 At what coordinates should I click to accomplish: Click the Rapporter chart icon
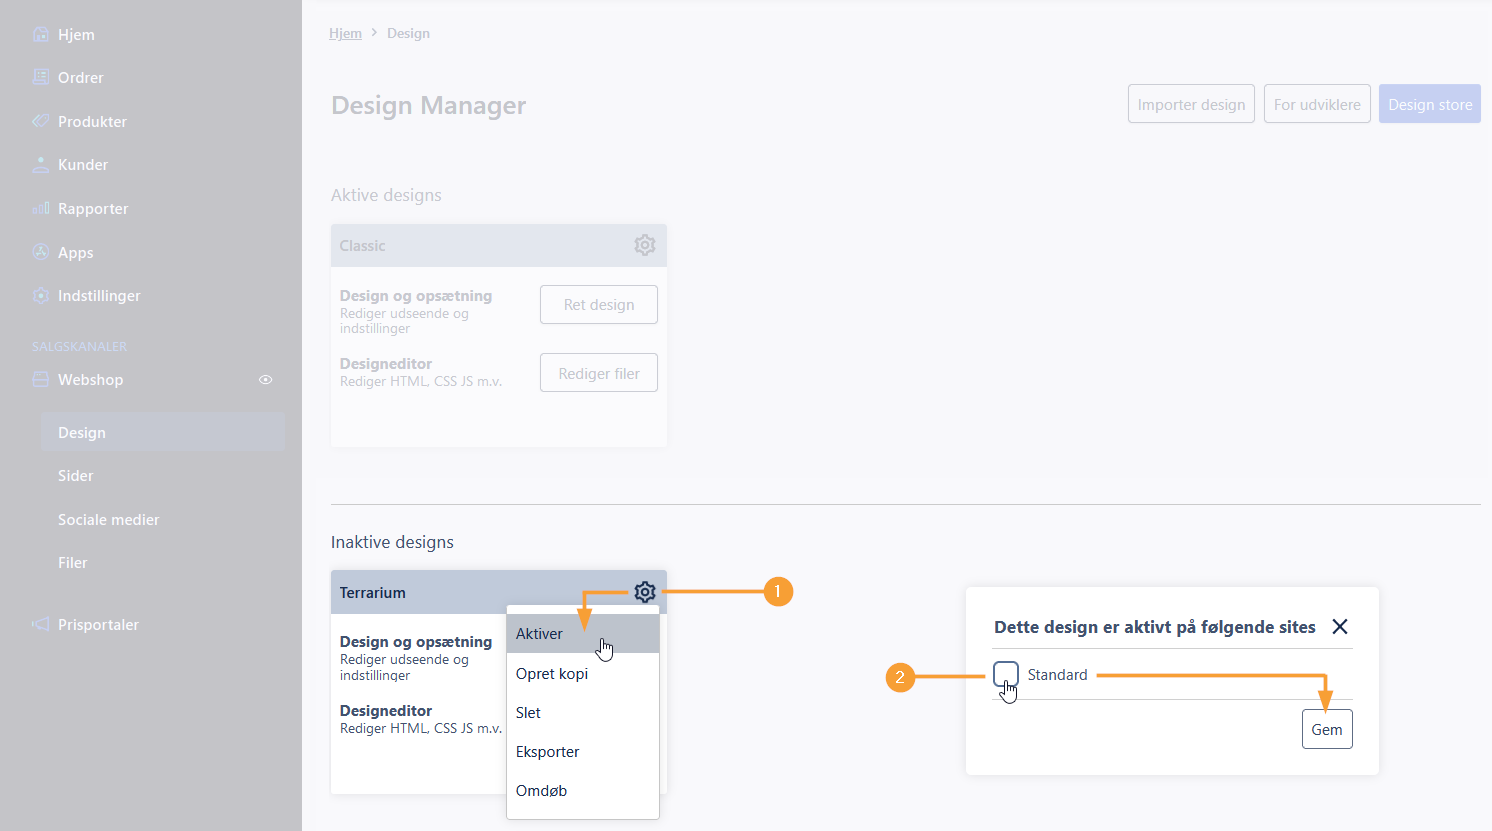[40, 208]
